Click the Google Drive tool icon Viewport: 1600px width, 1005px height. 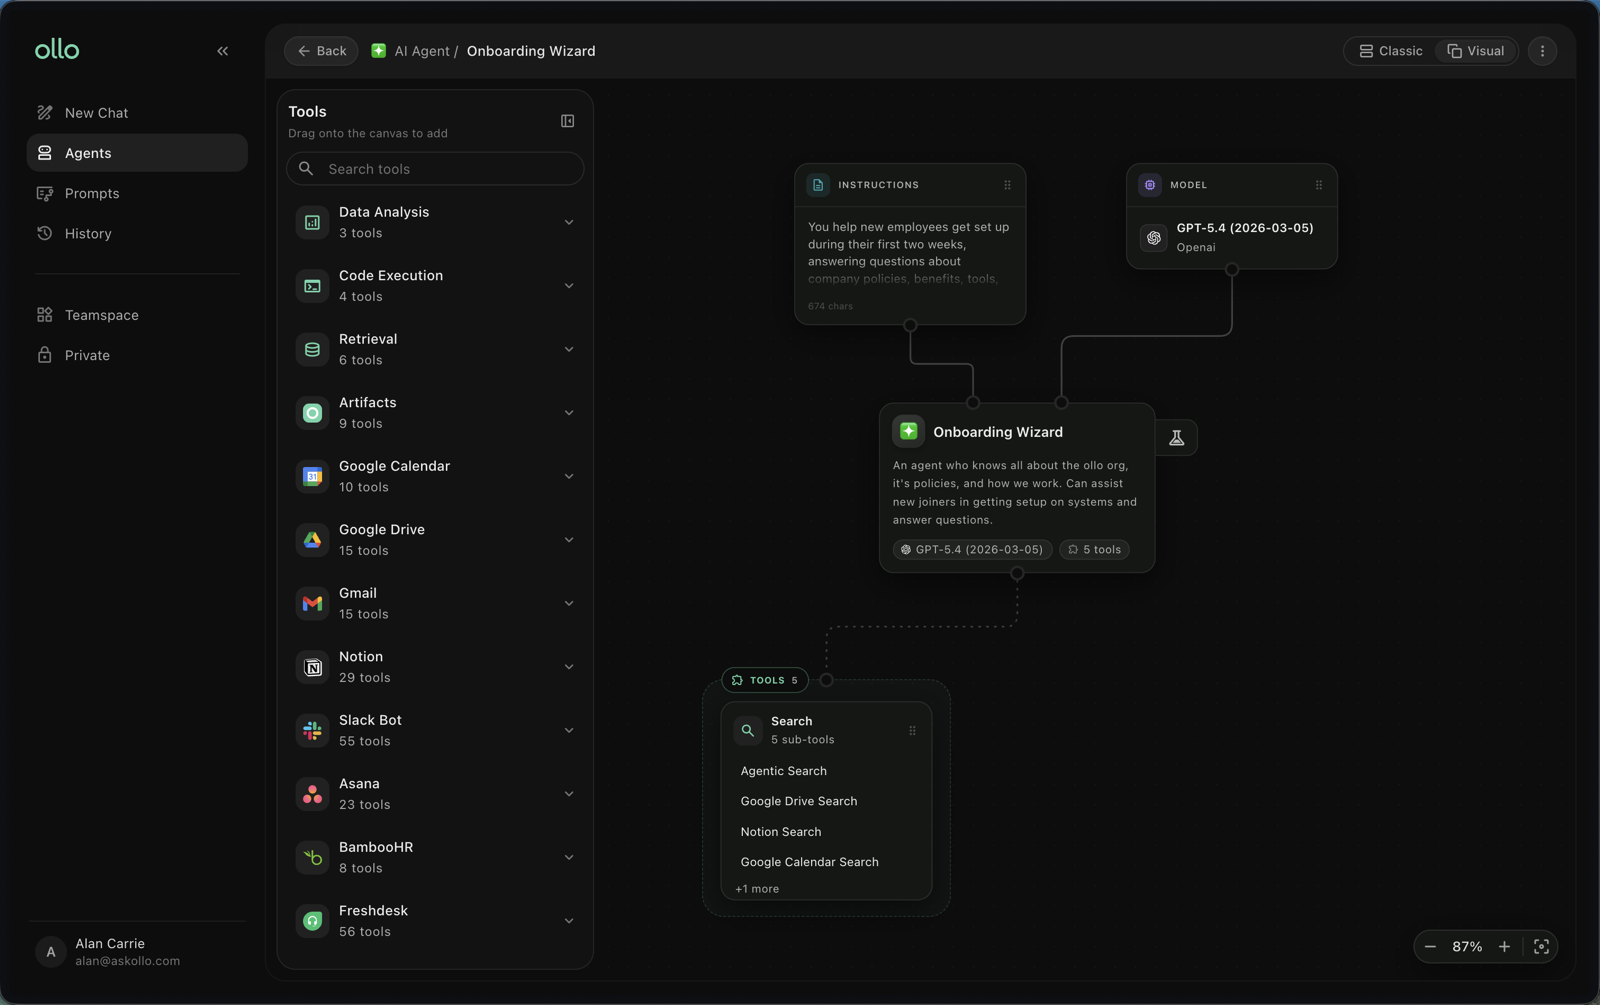pyautogui.click(x=313, y=540)
